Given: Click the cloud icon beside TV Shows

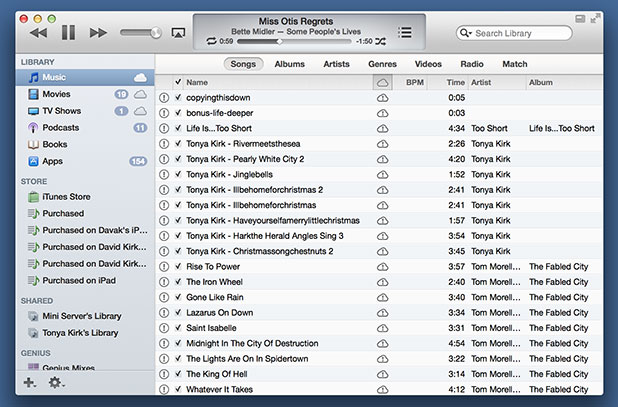Looking at the screenshot, I should (140, 111).
